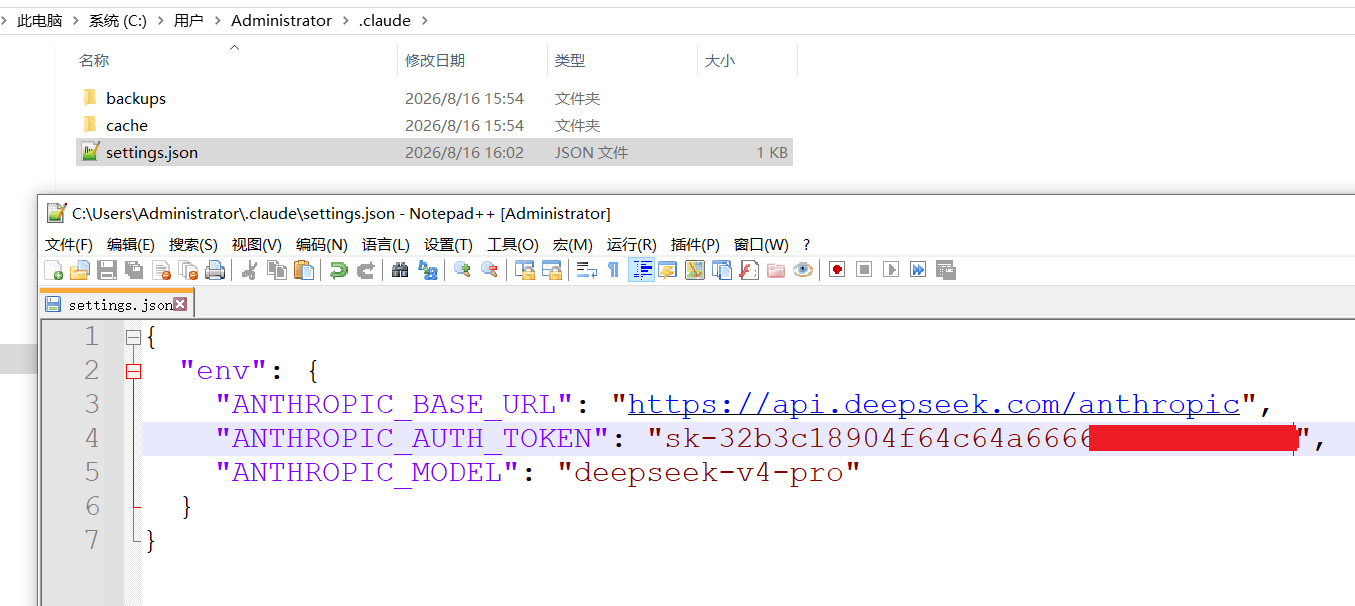Screen dimensions: 1355x606
Task: Toggle synchronized vertical scrolling
Action: click(x=525, y=270)
